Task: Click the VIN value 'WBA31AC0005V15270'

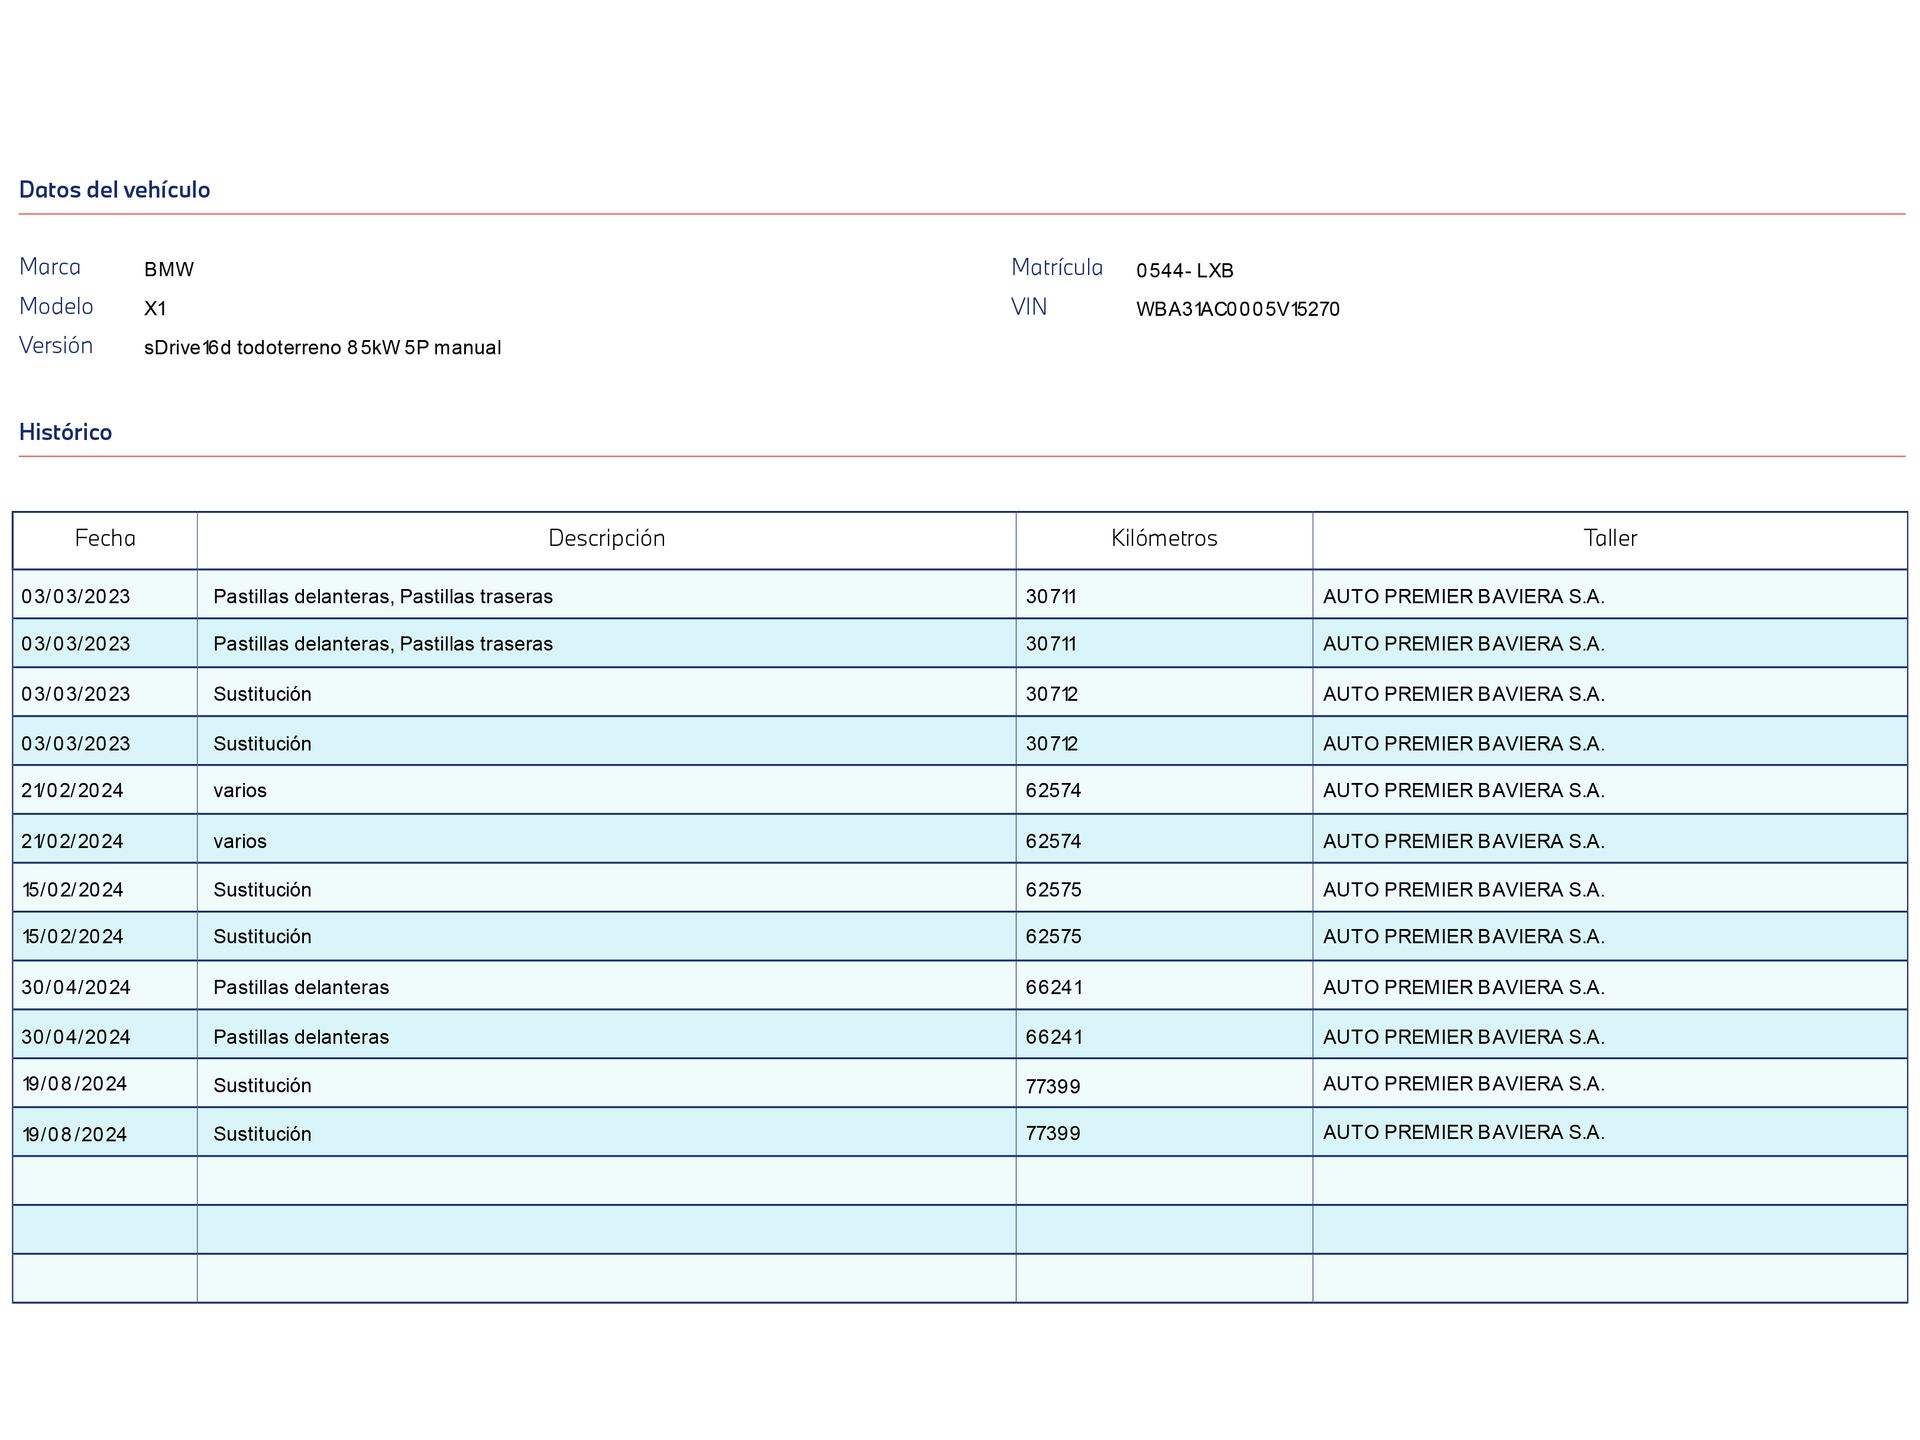Action: (1238, 310)
